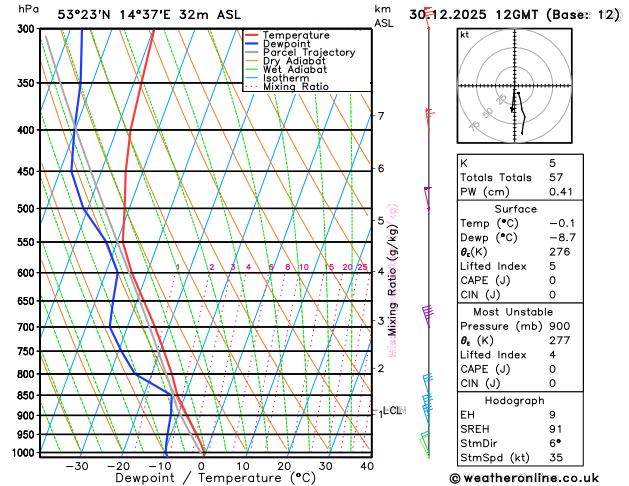Click the Surface section heading
The width and height of the screenshot is (629, 486).
(x=515, y=209)
